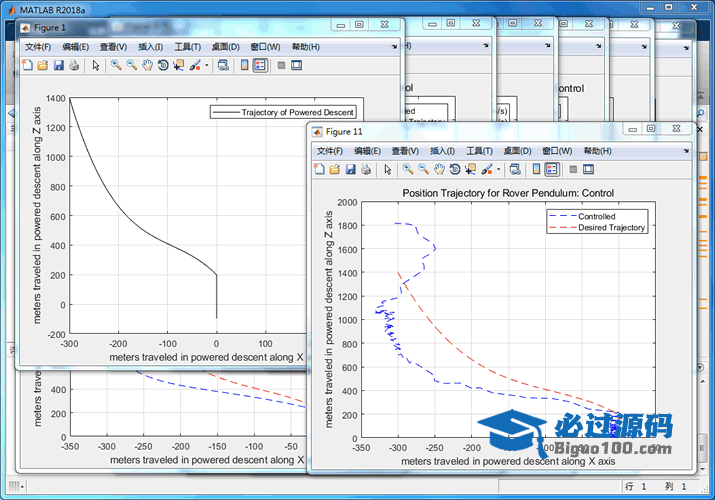Click Link Plot icon in Figure 1 toolbar

pos(221,65)
